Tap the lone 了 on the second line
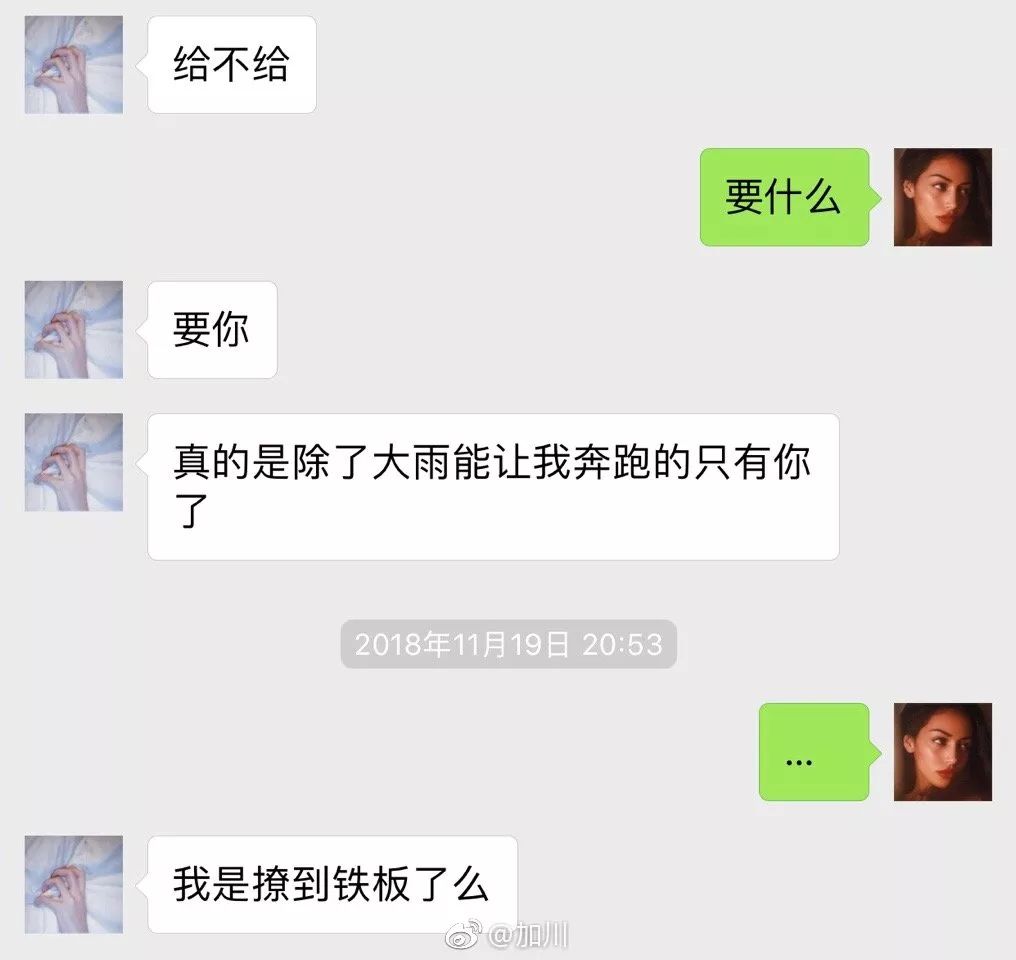Viewport: 1016px width, 960px height. pos(191,511)
